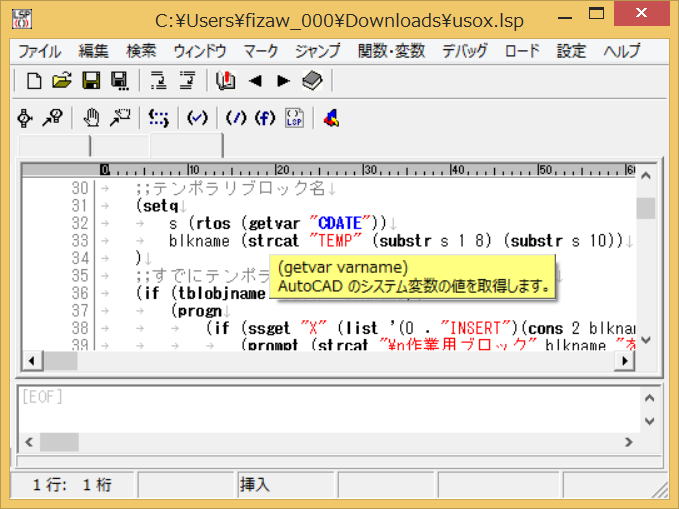
Task: Open the ファイル menu
Action: [x=39, y=51]
